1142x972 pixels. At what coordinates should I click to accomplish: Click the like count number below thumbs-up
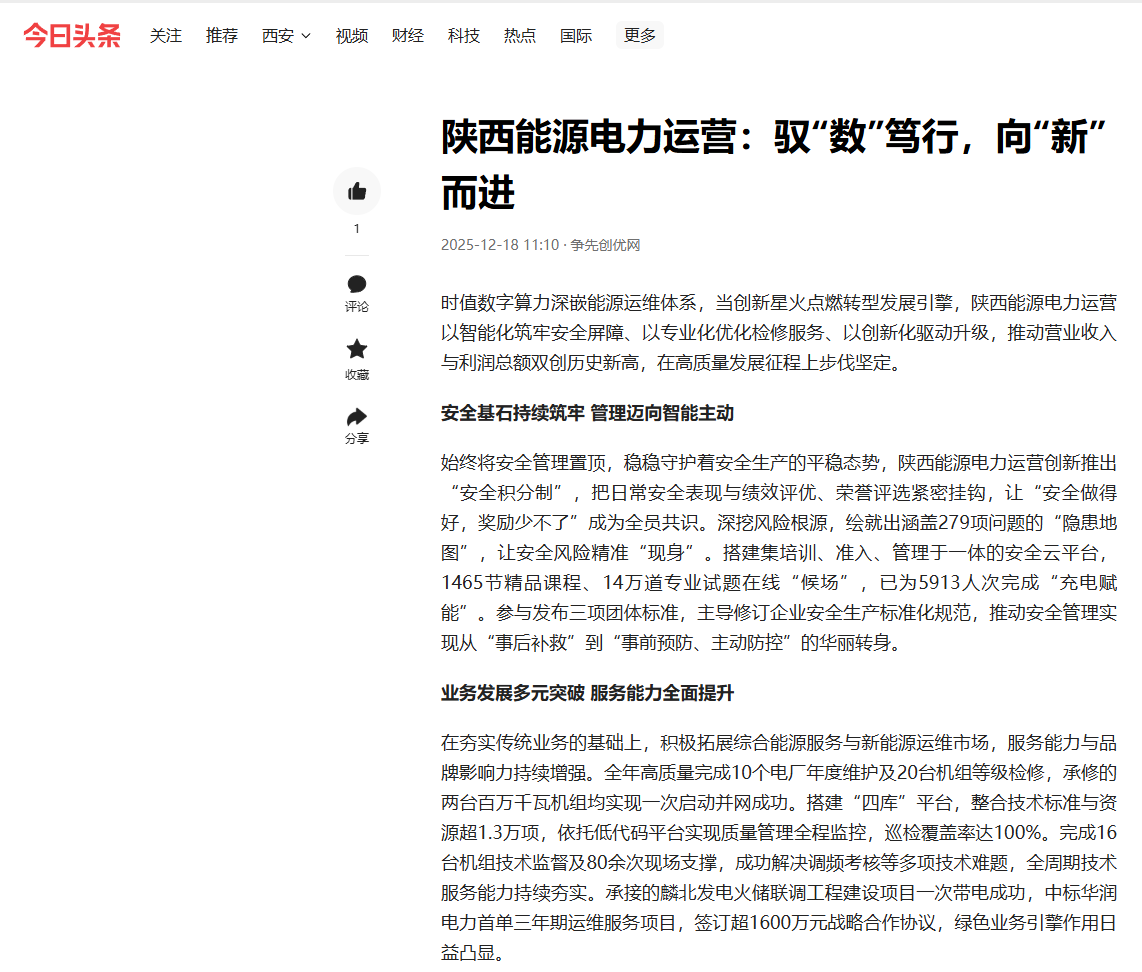357,229
